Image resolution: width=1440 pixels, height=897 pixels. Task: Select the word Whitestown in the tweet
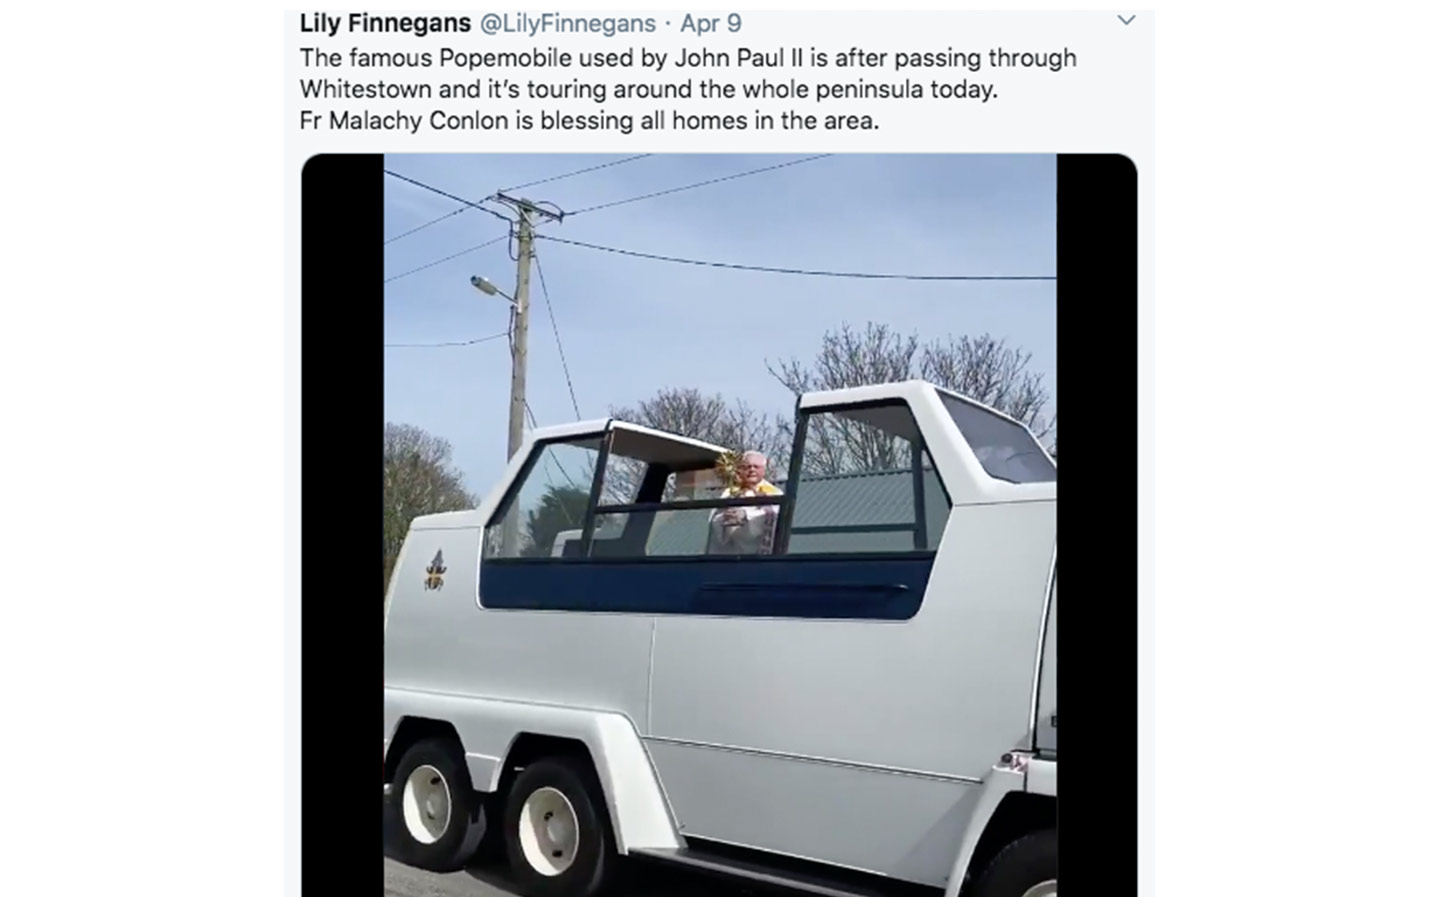366,89
